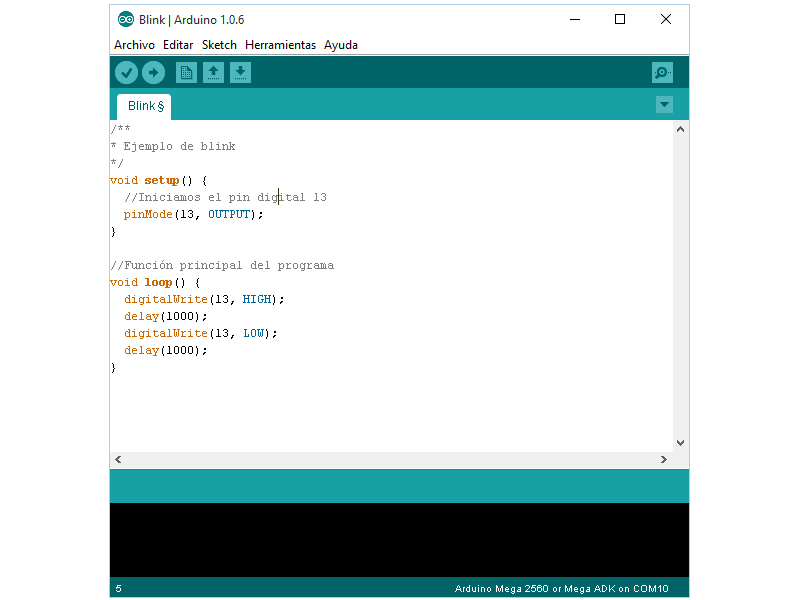Click the 'Ejemplo de blink' comment line

(173, 146)
